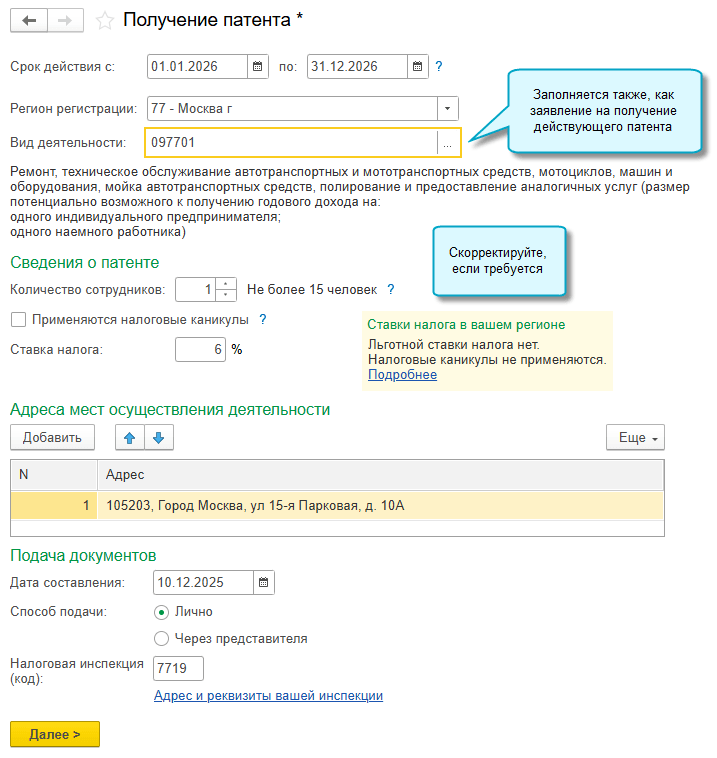Image resolution: width=717 pixels, height=758 pixels.
Task: Mark form as favorite with star icon
Action: pos(103,20)
